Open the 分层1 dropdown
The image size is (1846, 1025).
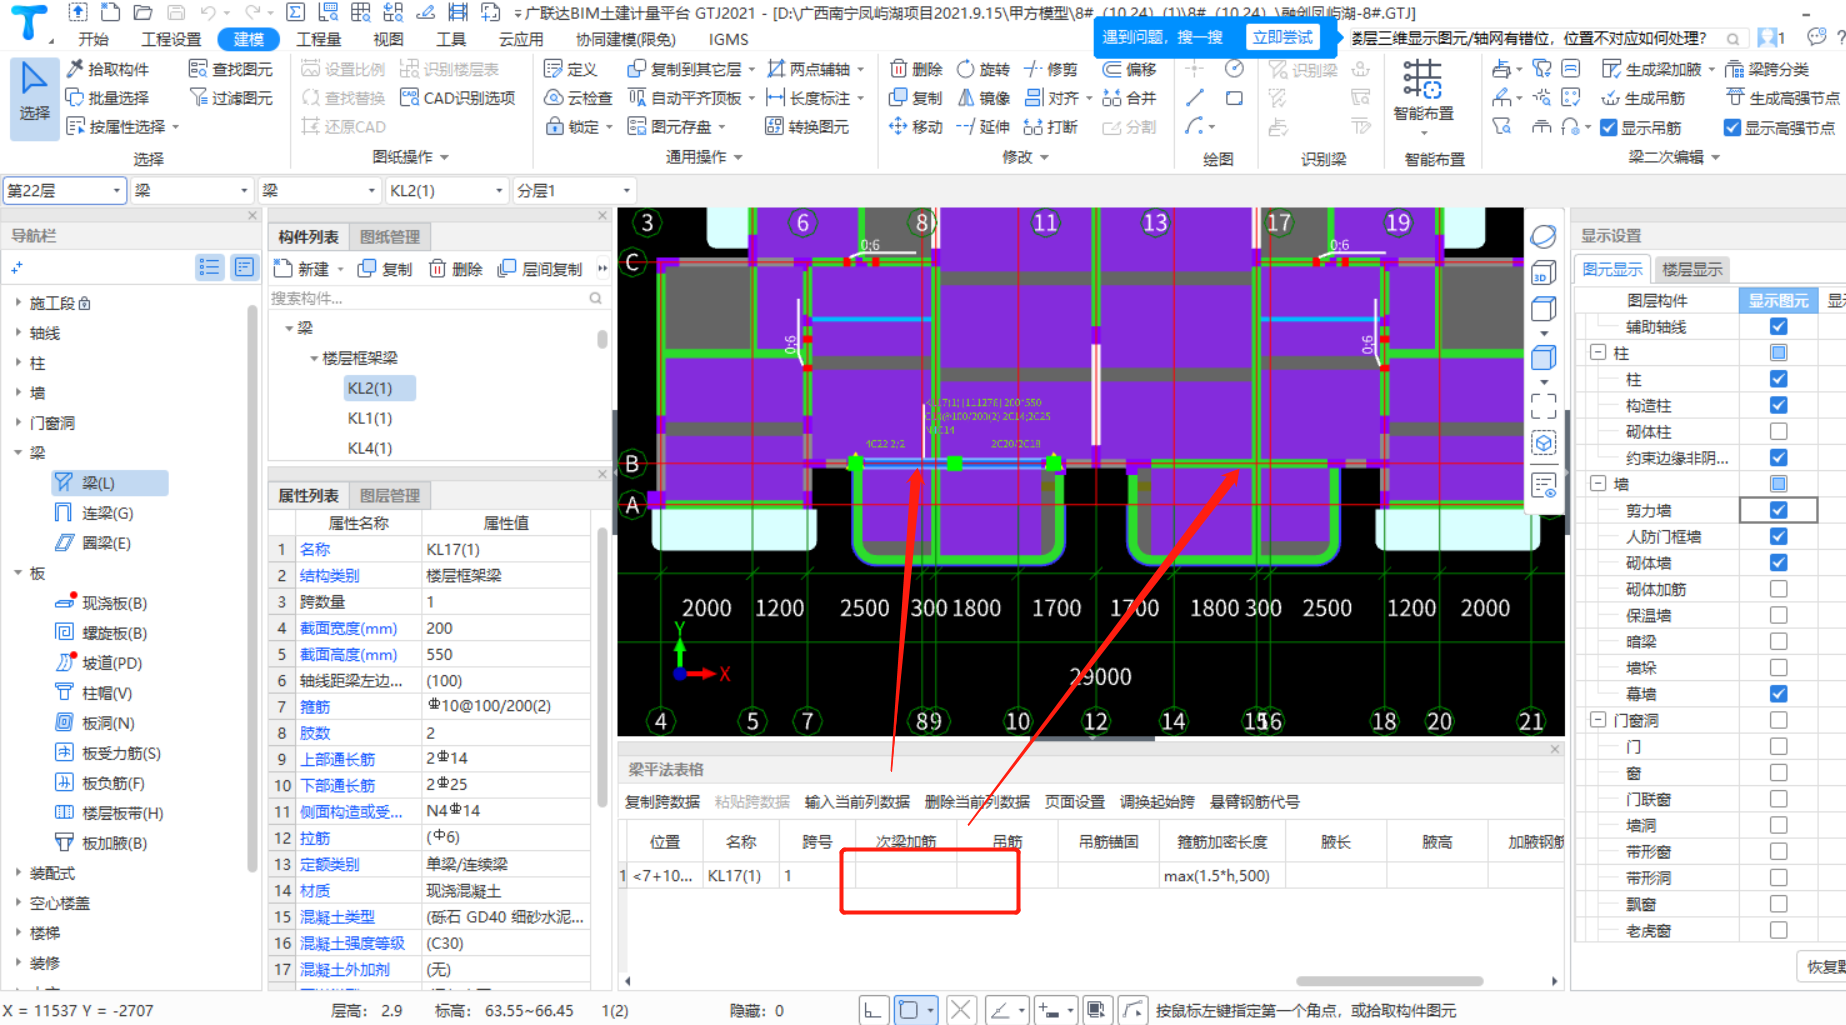(574, 190)
